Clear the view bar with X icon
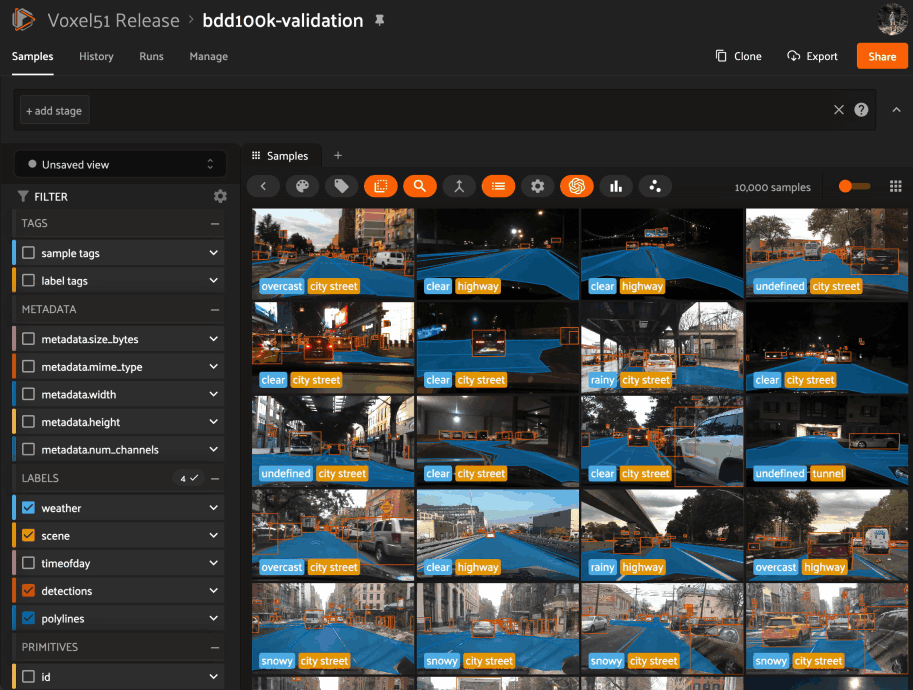This screenshot has width=913, height=690. pos(838,109)
